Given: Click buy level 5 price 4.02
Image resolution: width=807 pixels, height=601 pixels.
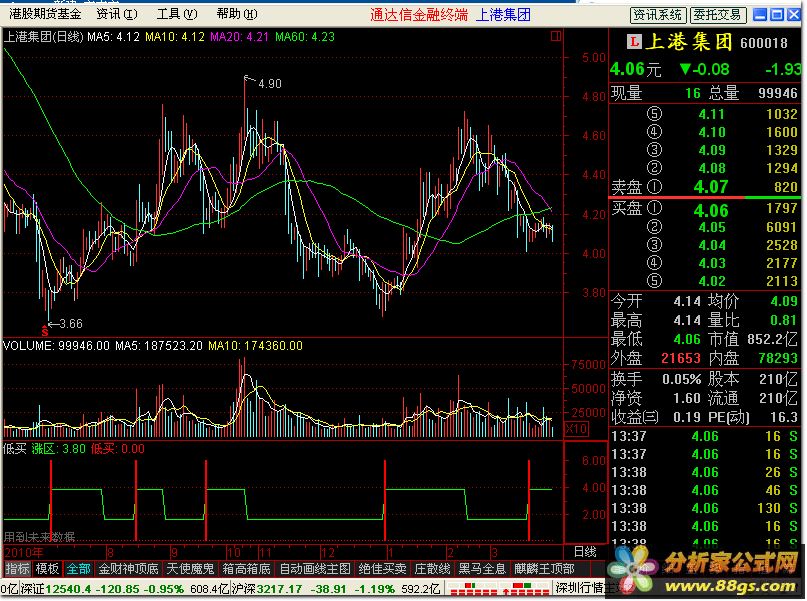Looking at the screenshot, I should (x=712, y=281).
